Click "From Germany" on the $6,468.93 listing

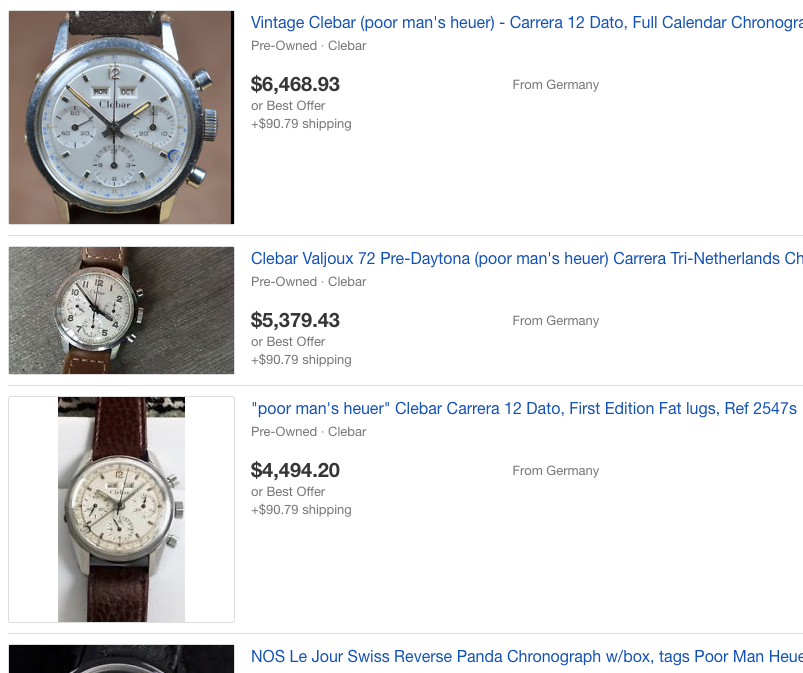[555, 85]
